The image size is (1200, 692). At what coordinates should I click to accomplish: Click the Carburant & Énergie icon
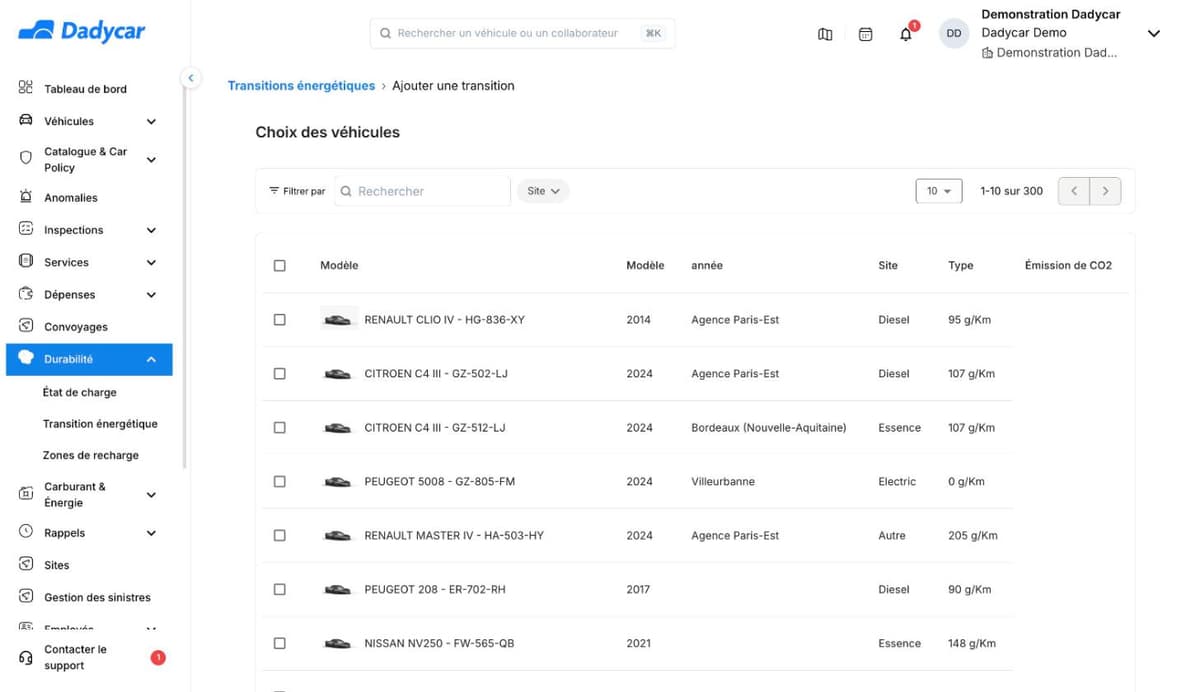click(x=26, y=494)
